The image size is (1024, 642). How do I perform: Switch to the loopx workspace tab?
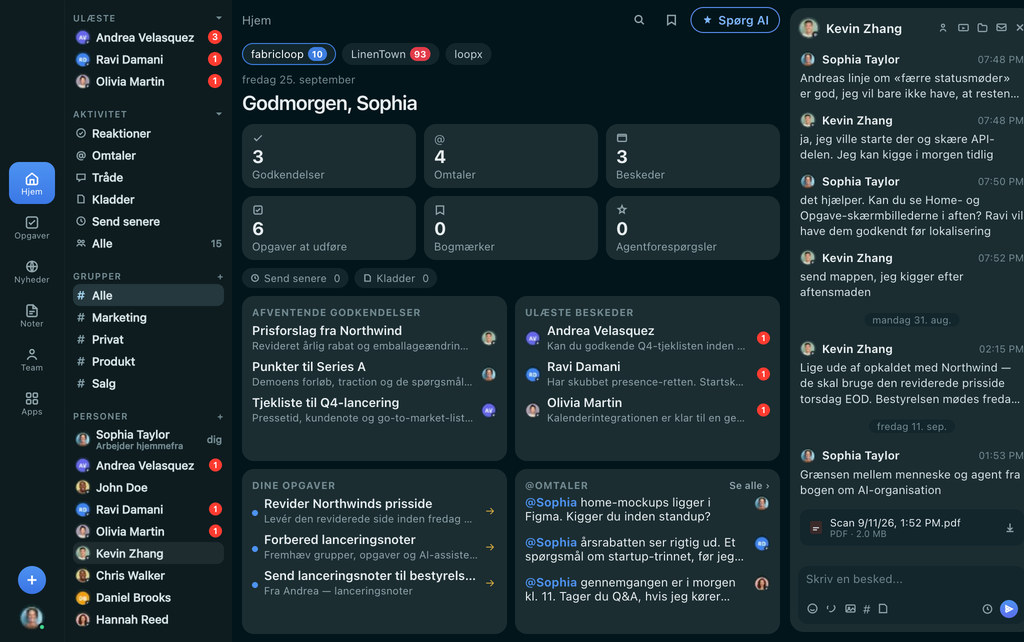pos(468,54)
